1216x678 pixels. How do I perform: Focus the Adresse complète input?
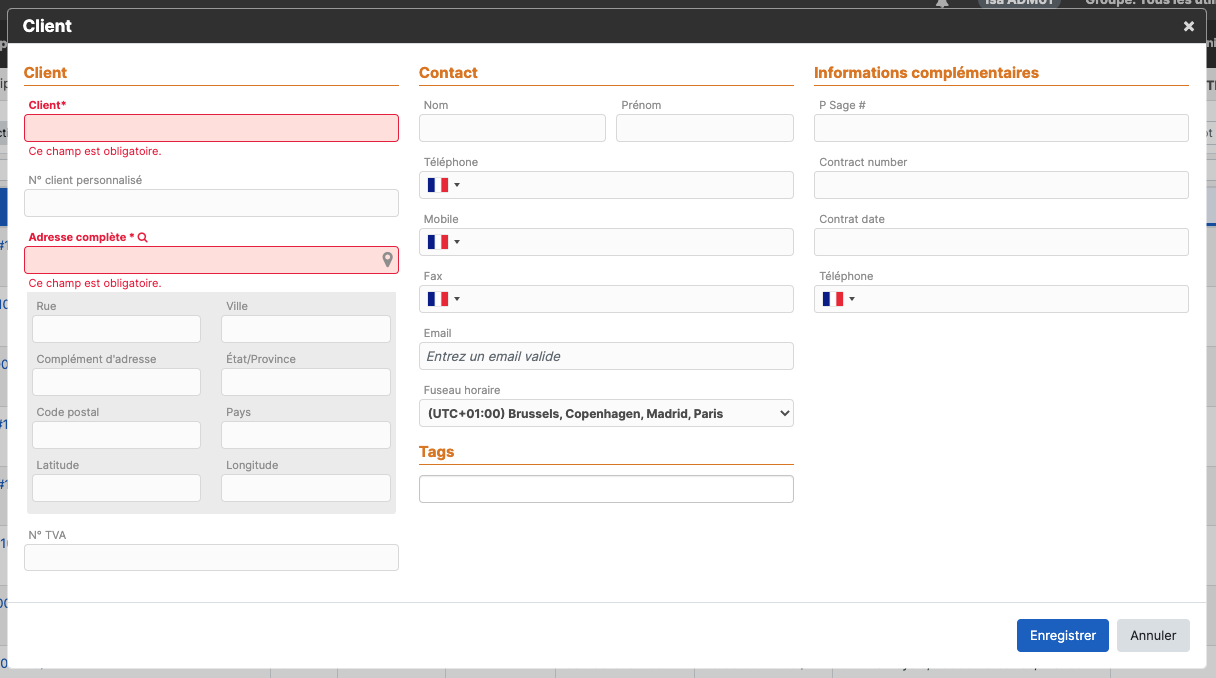(211, 260)
